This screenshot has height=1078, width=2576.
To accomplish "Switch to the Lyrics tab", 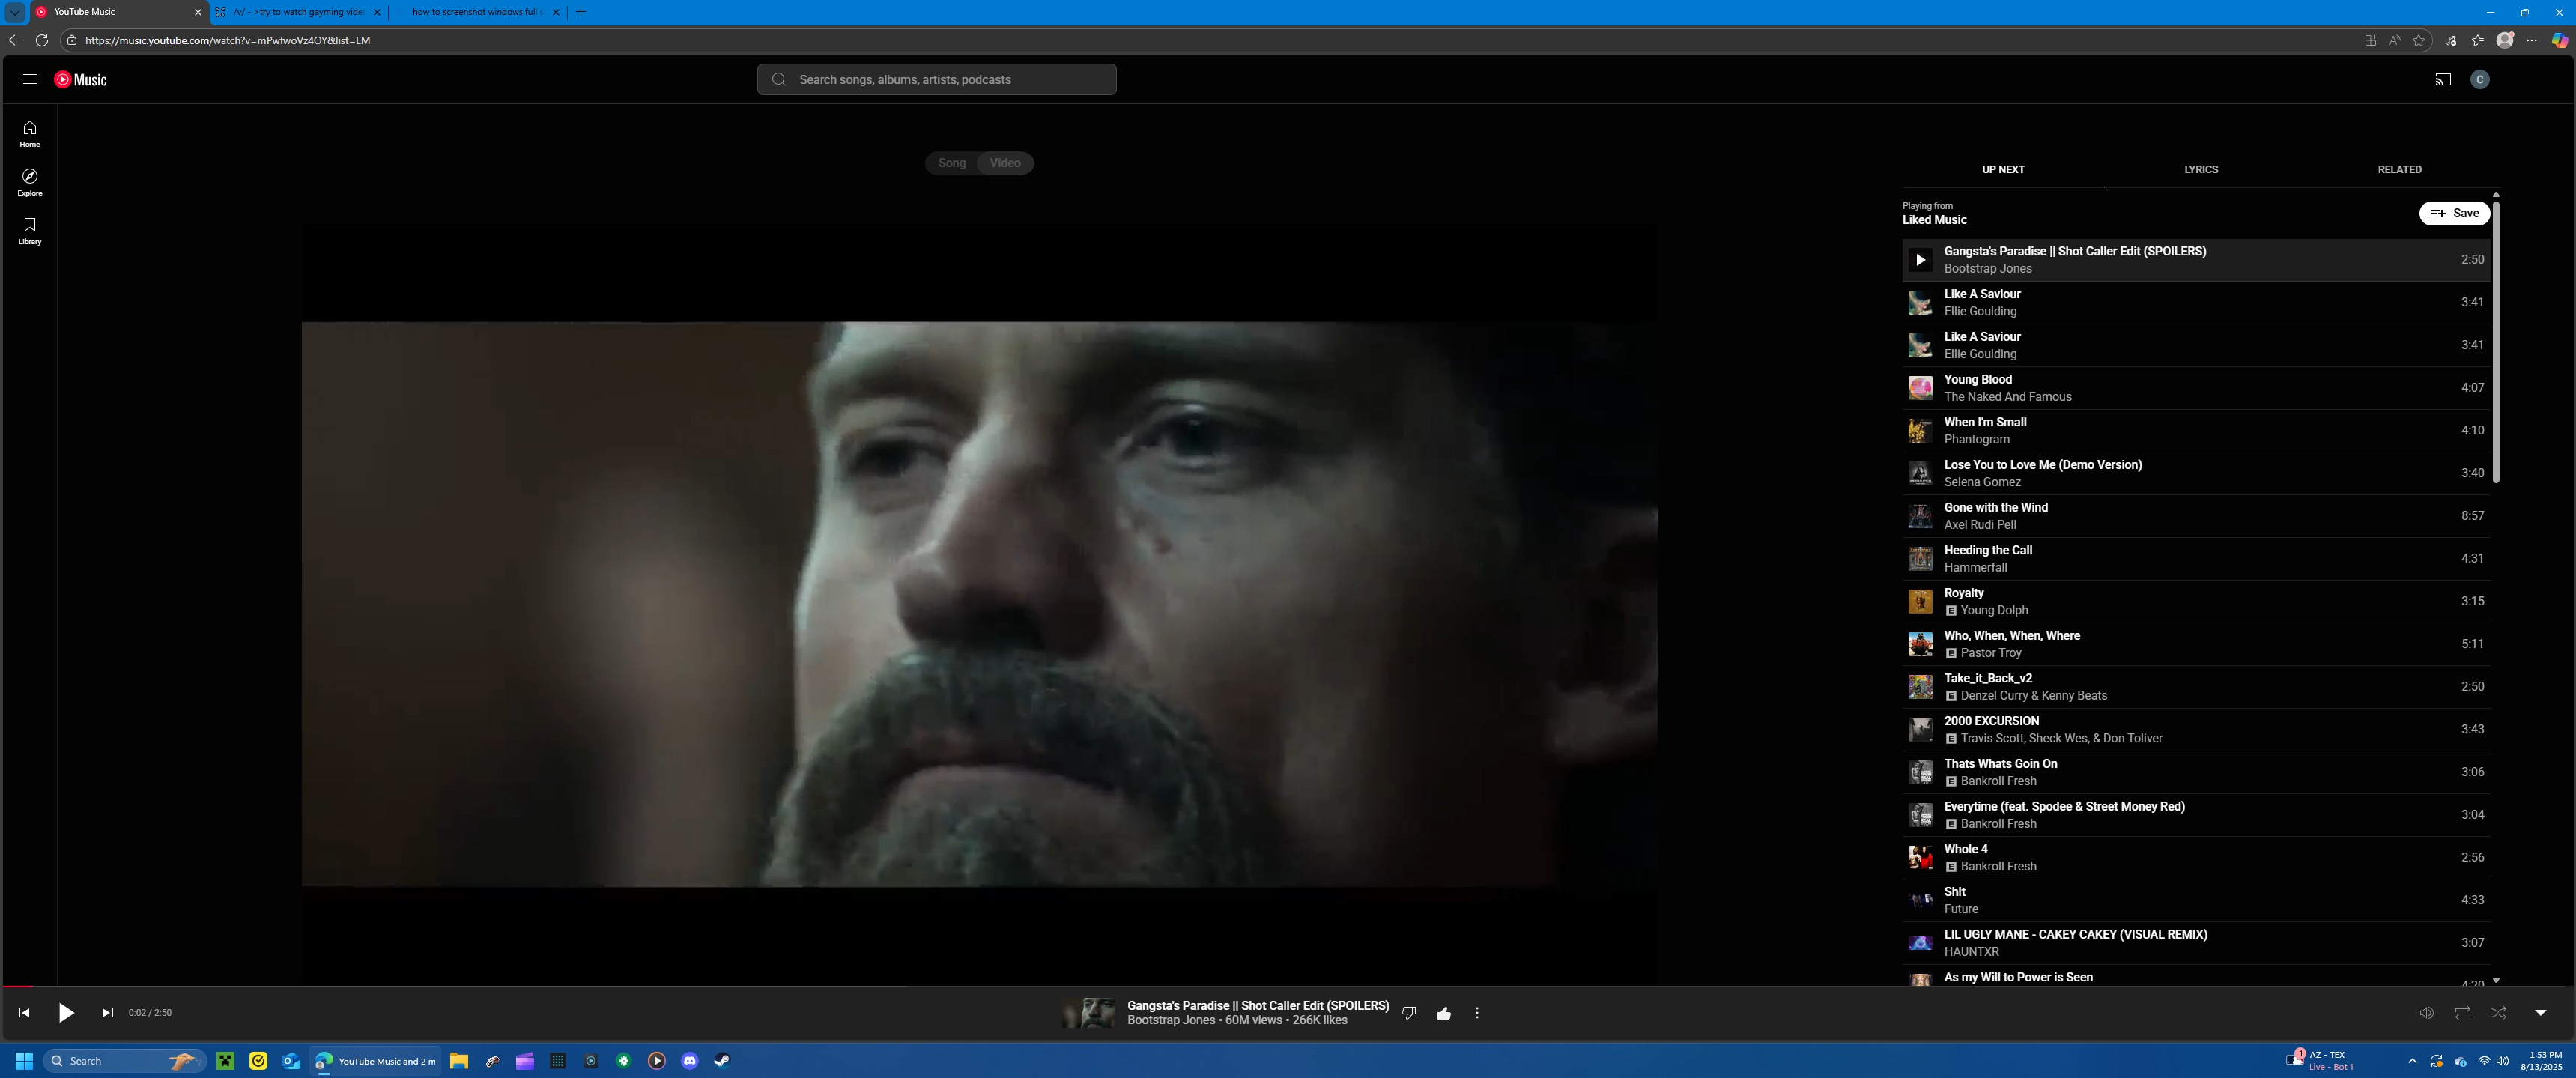I will coord(2201,169).
